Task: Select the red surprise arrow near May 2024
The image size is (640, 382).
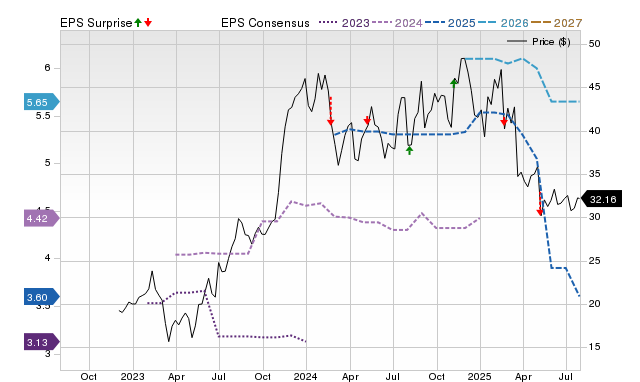Action: (367, 120)
